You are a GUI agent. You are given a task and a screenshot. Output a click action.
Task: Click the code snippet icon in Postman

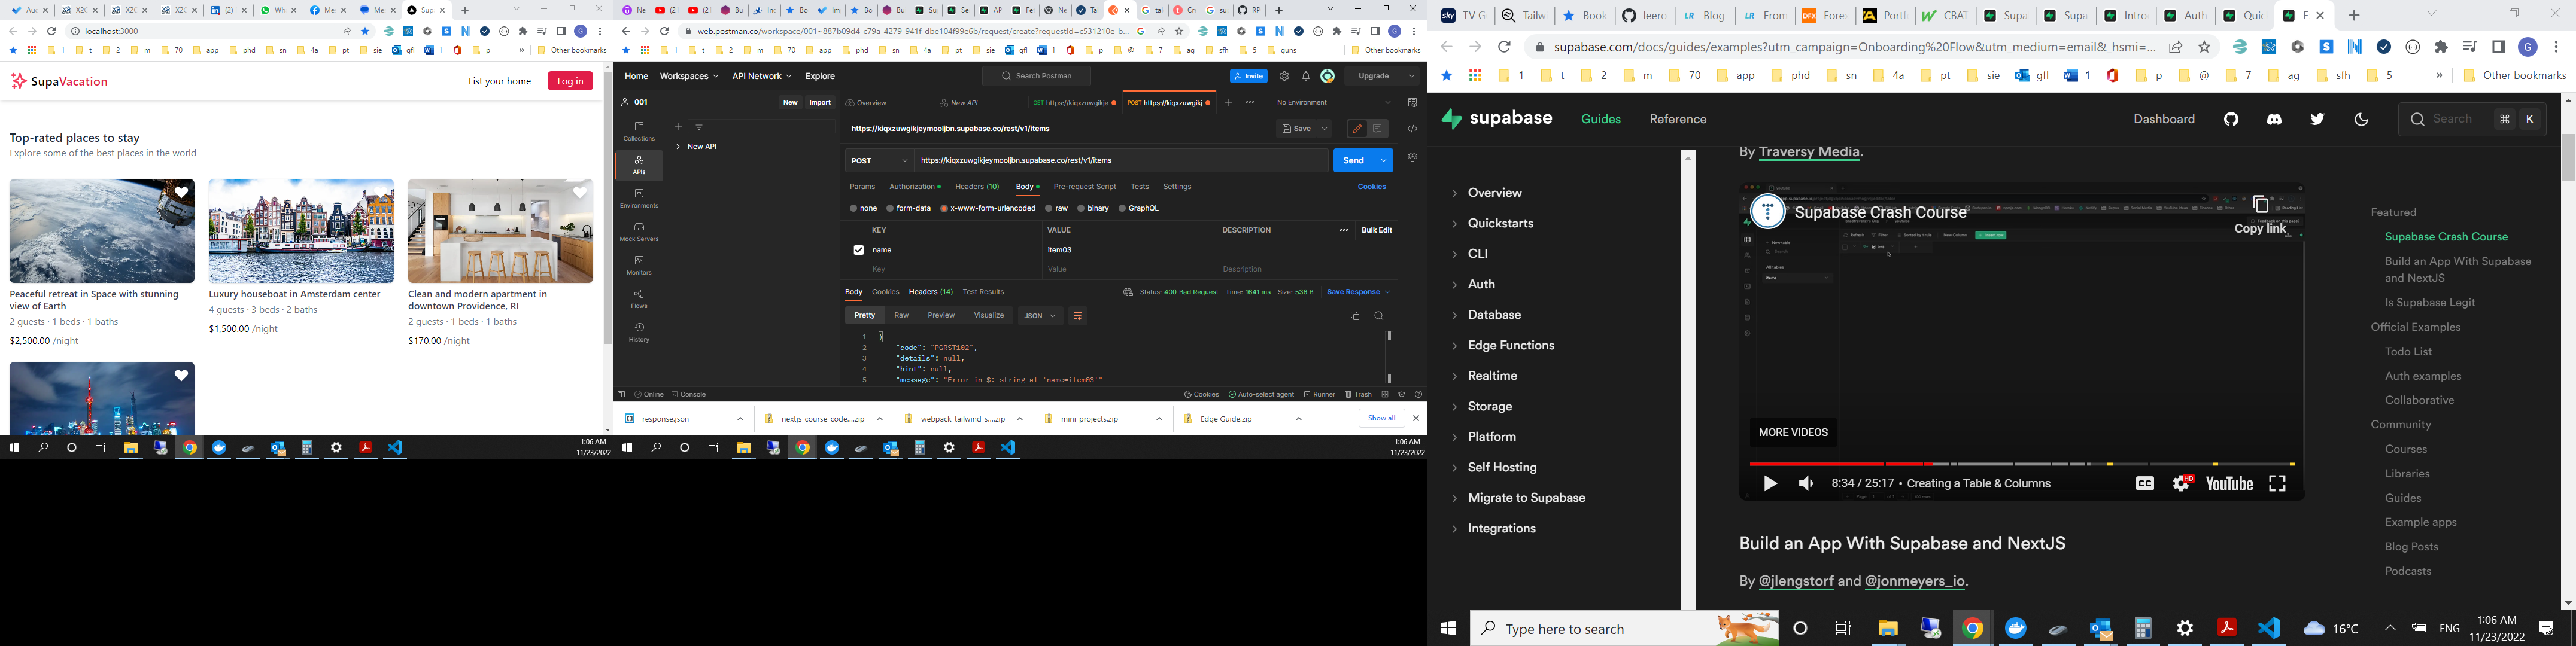coord(1412,129)
